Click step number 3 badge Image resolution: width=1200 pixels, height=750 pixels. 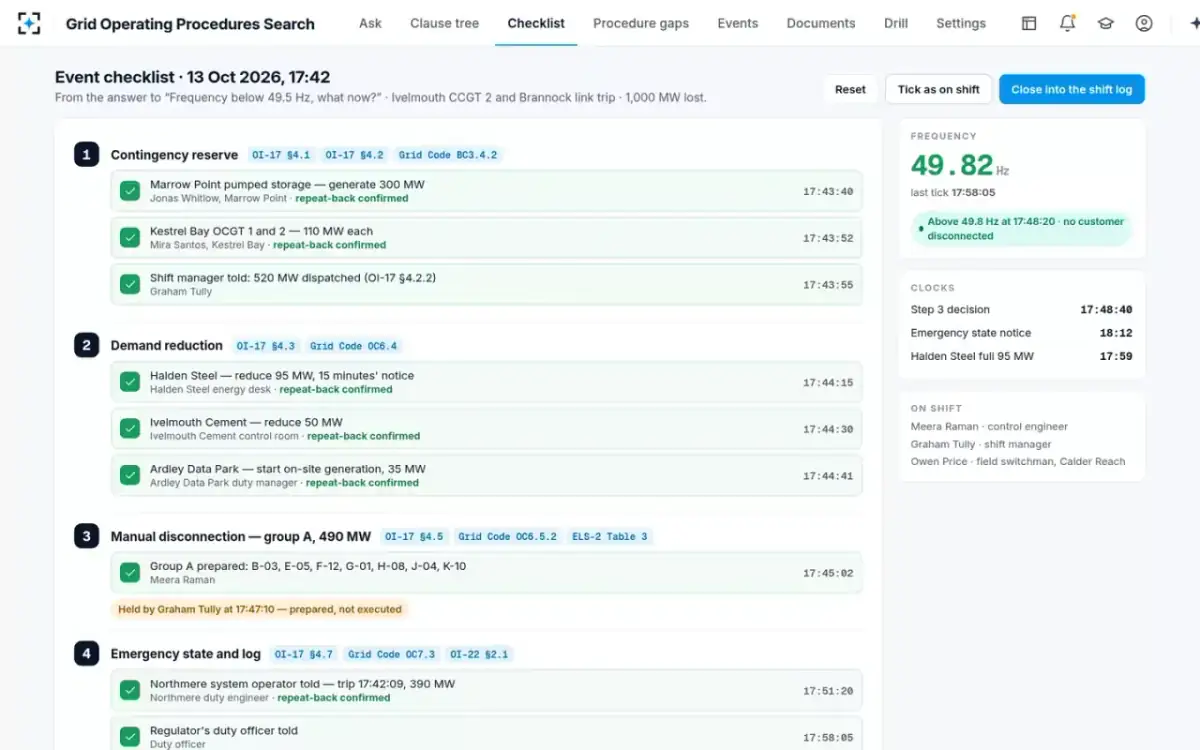(86, 536)
